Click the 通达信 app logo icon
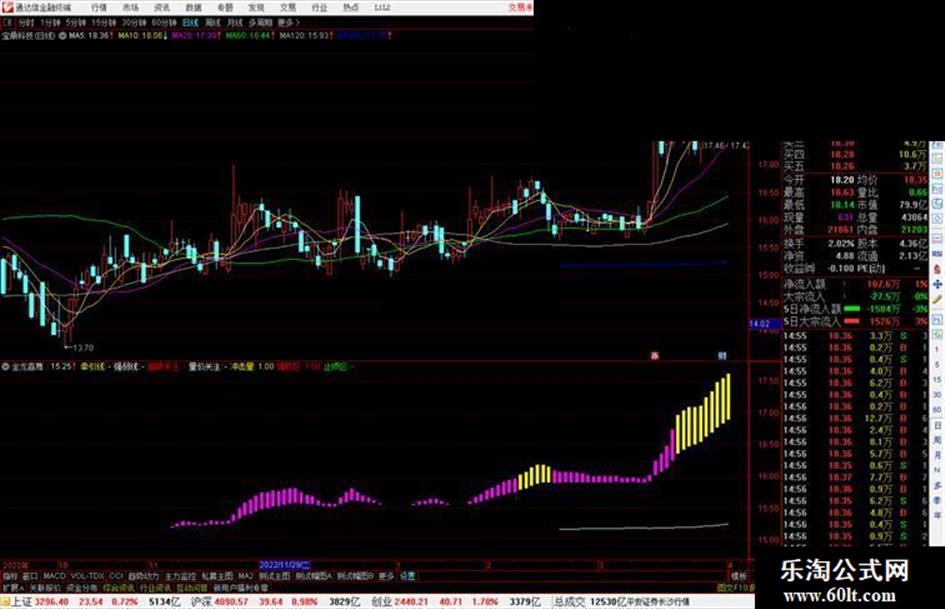Screen dimensions: 945x609 [8, 7]
